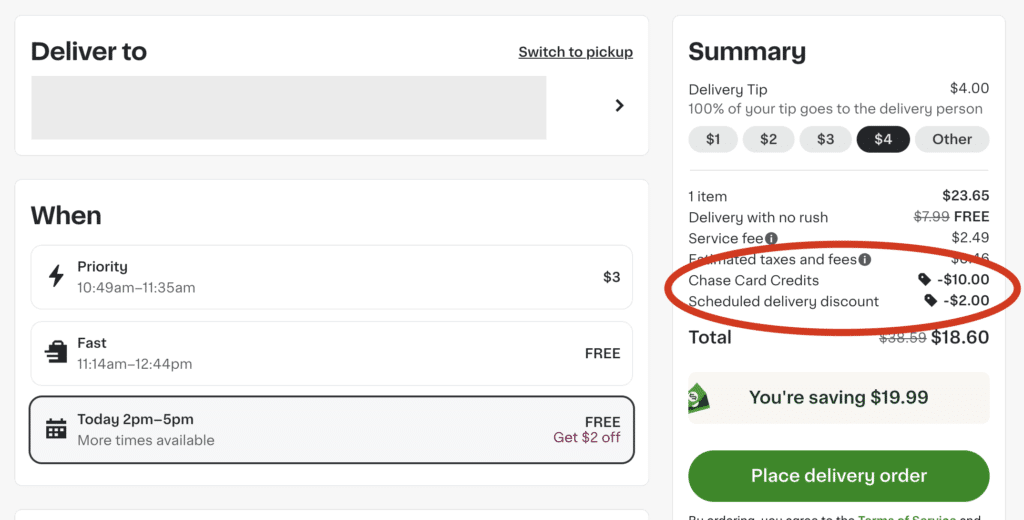This screenshot has width=1024, height=520.
Task: Click the You're saving $19.99 banner
Action: 839,398
